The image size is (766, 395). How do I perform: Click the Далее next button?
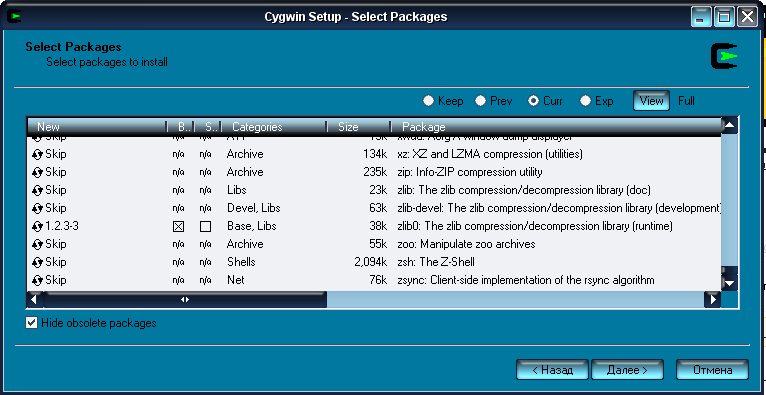(627, 370)
